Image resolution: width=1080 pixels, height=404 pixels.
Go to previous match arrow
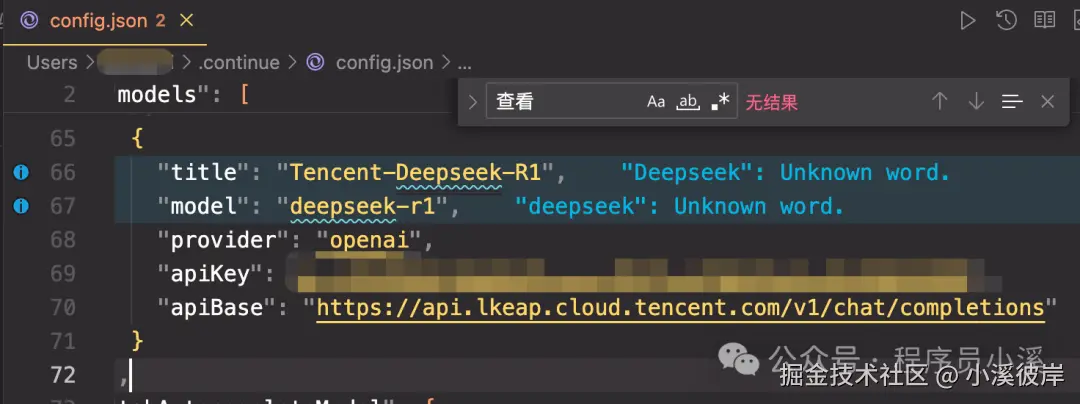pyautogui.click(x=939, y=102)
